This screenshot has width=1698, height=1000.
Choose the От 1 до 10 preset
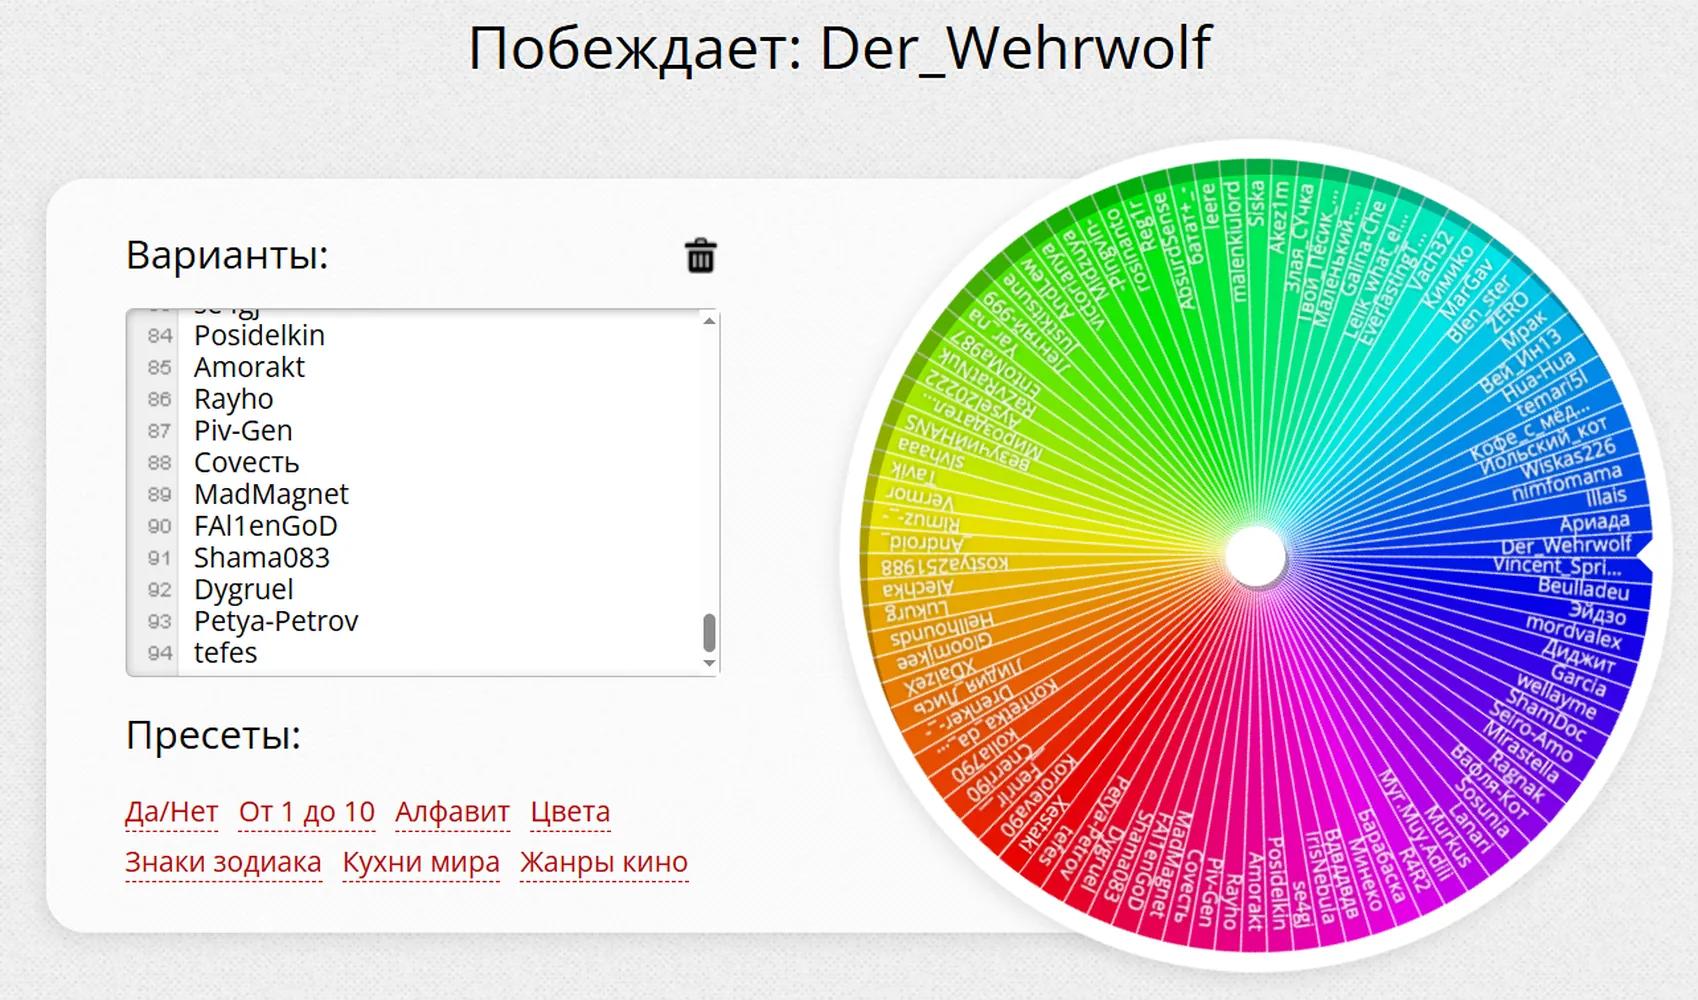[306, 812]
